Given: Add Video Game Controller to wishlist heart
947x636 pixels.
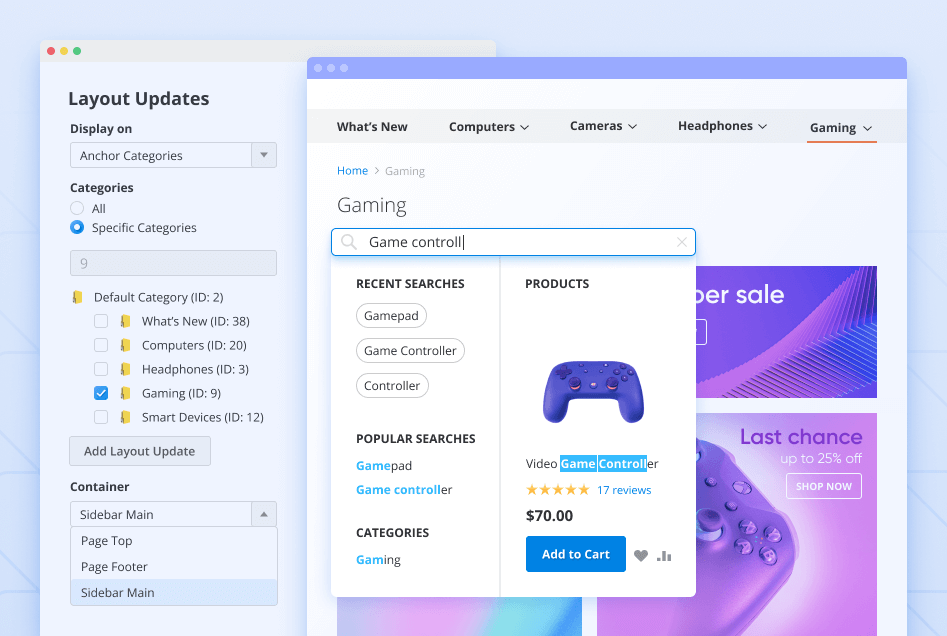Looking at the screenshot, I should 641,556.
